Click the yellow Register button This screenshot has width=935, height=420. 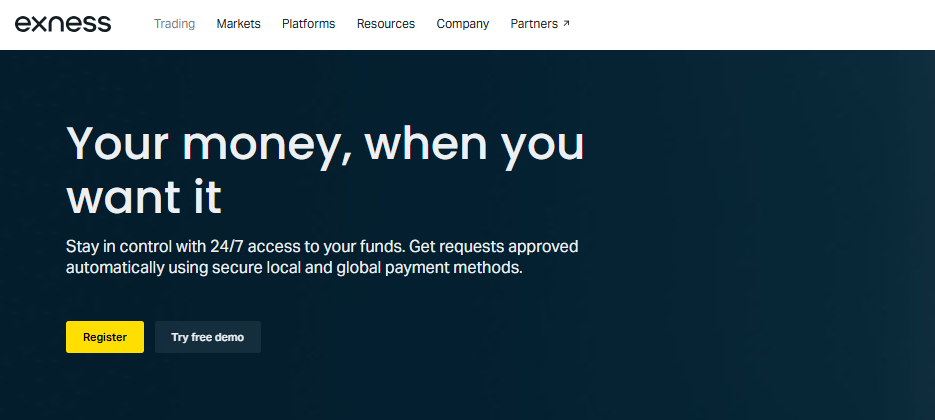coord(105,337)
